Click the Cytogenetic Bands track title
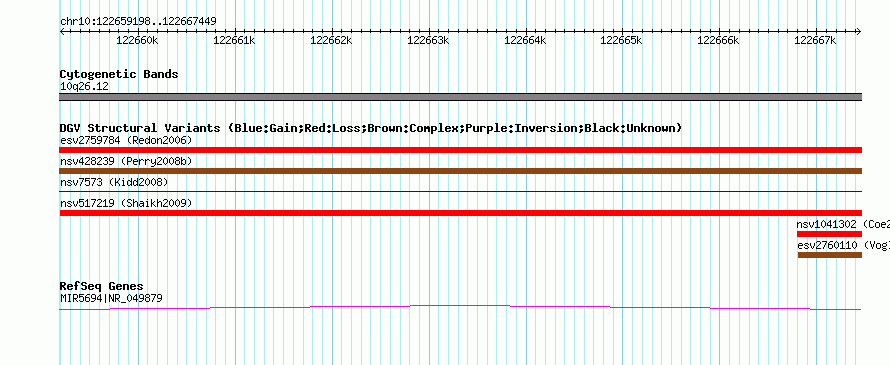The height and width of the screenshot is (365, 890). 119,74
